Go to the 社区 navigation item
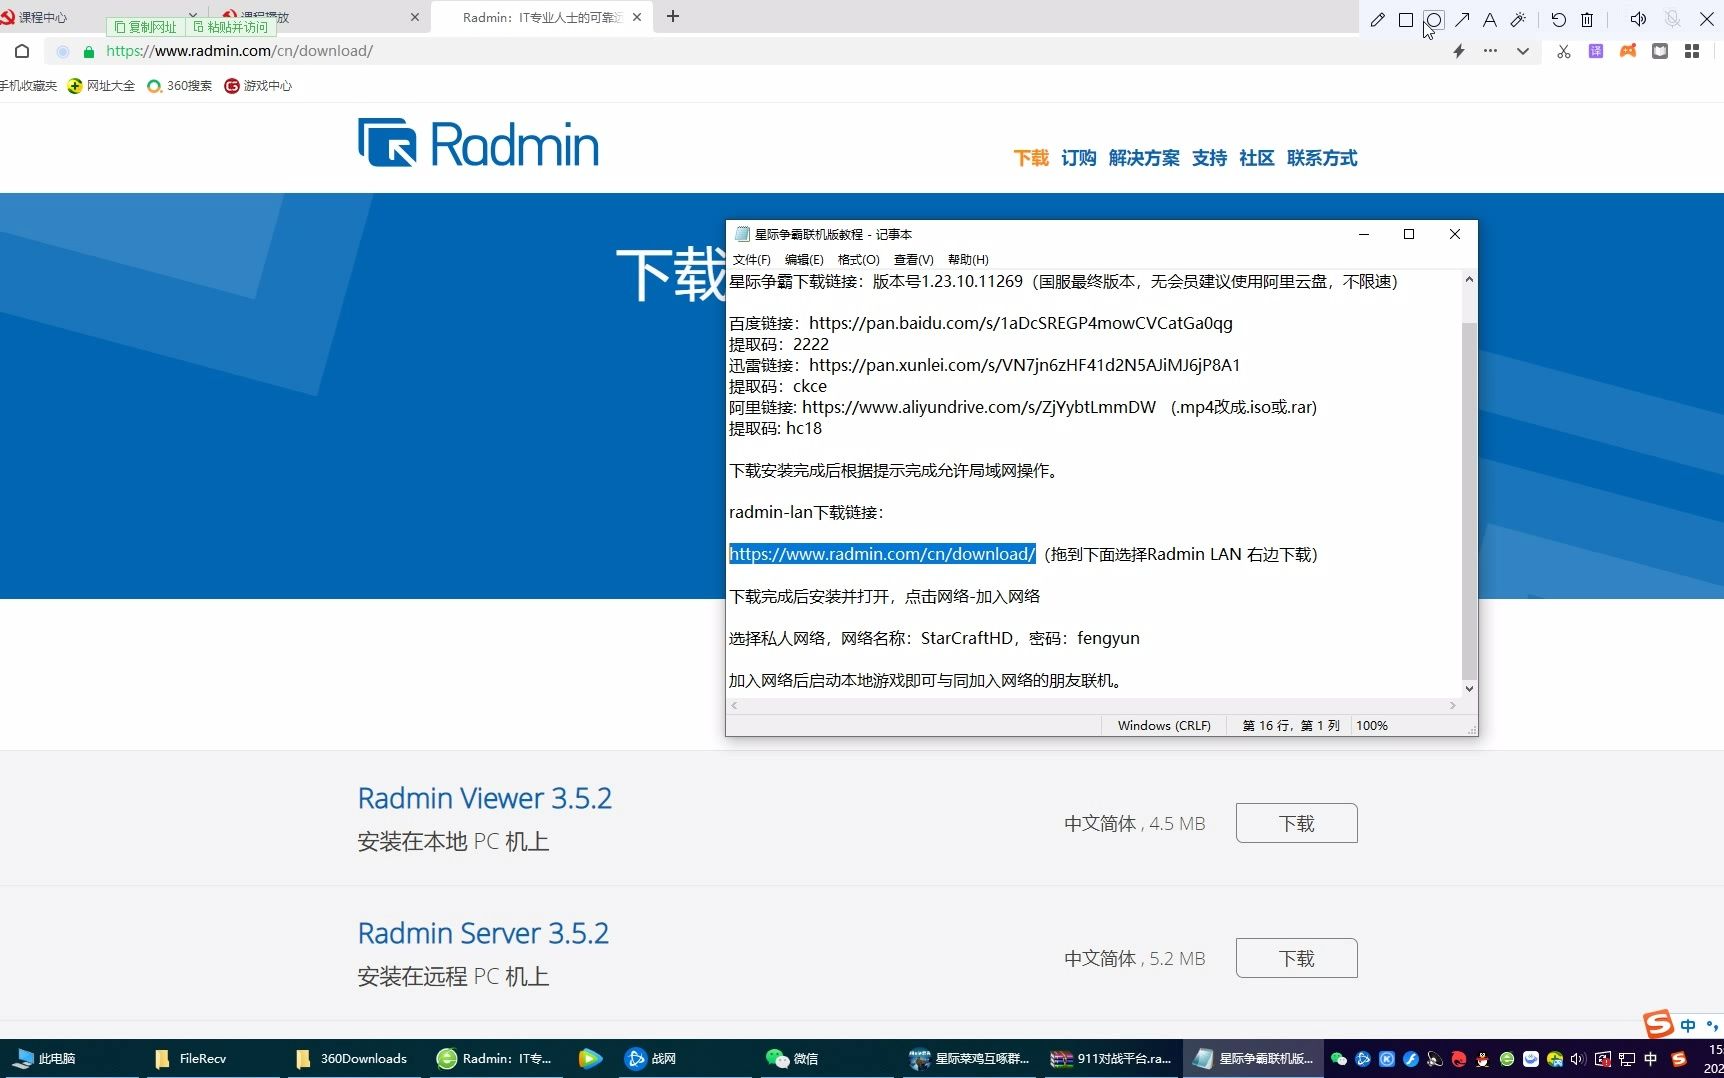The image size is (1724, 1078). [1257, 158]
